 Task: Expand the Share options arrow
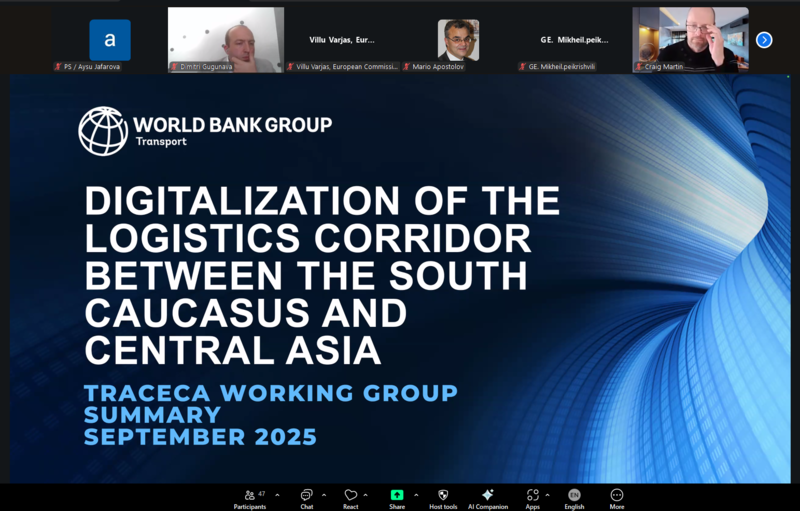pos(416,495)
